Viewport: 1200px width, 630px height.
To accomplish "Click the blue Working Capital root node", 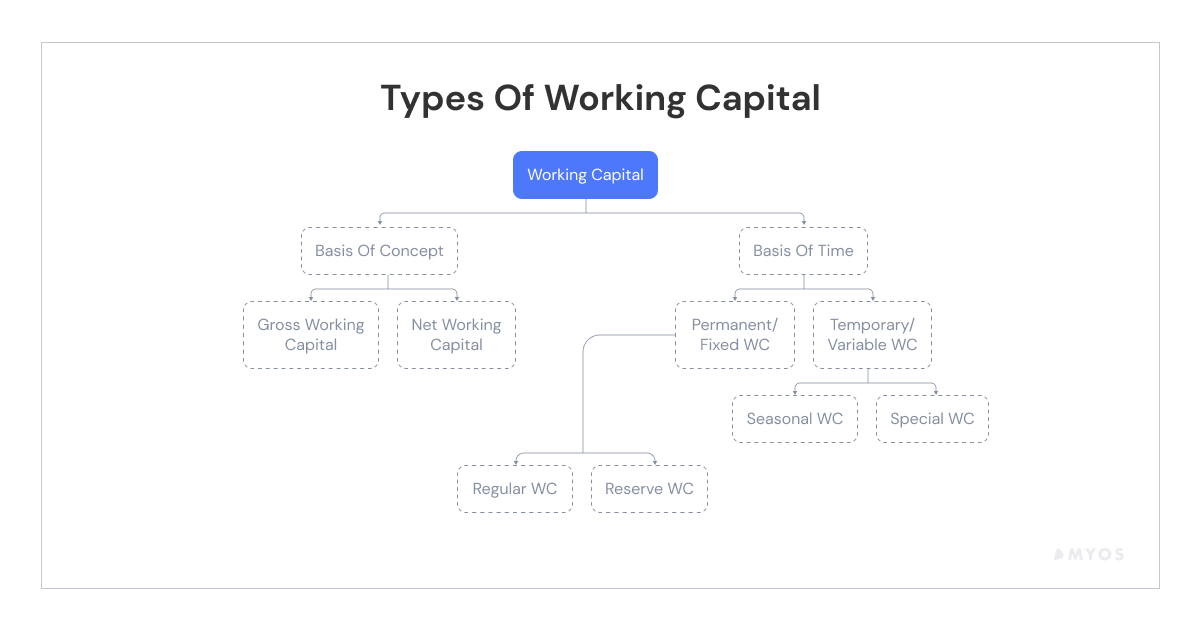I will [x=585, y=175].
